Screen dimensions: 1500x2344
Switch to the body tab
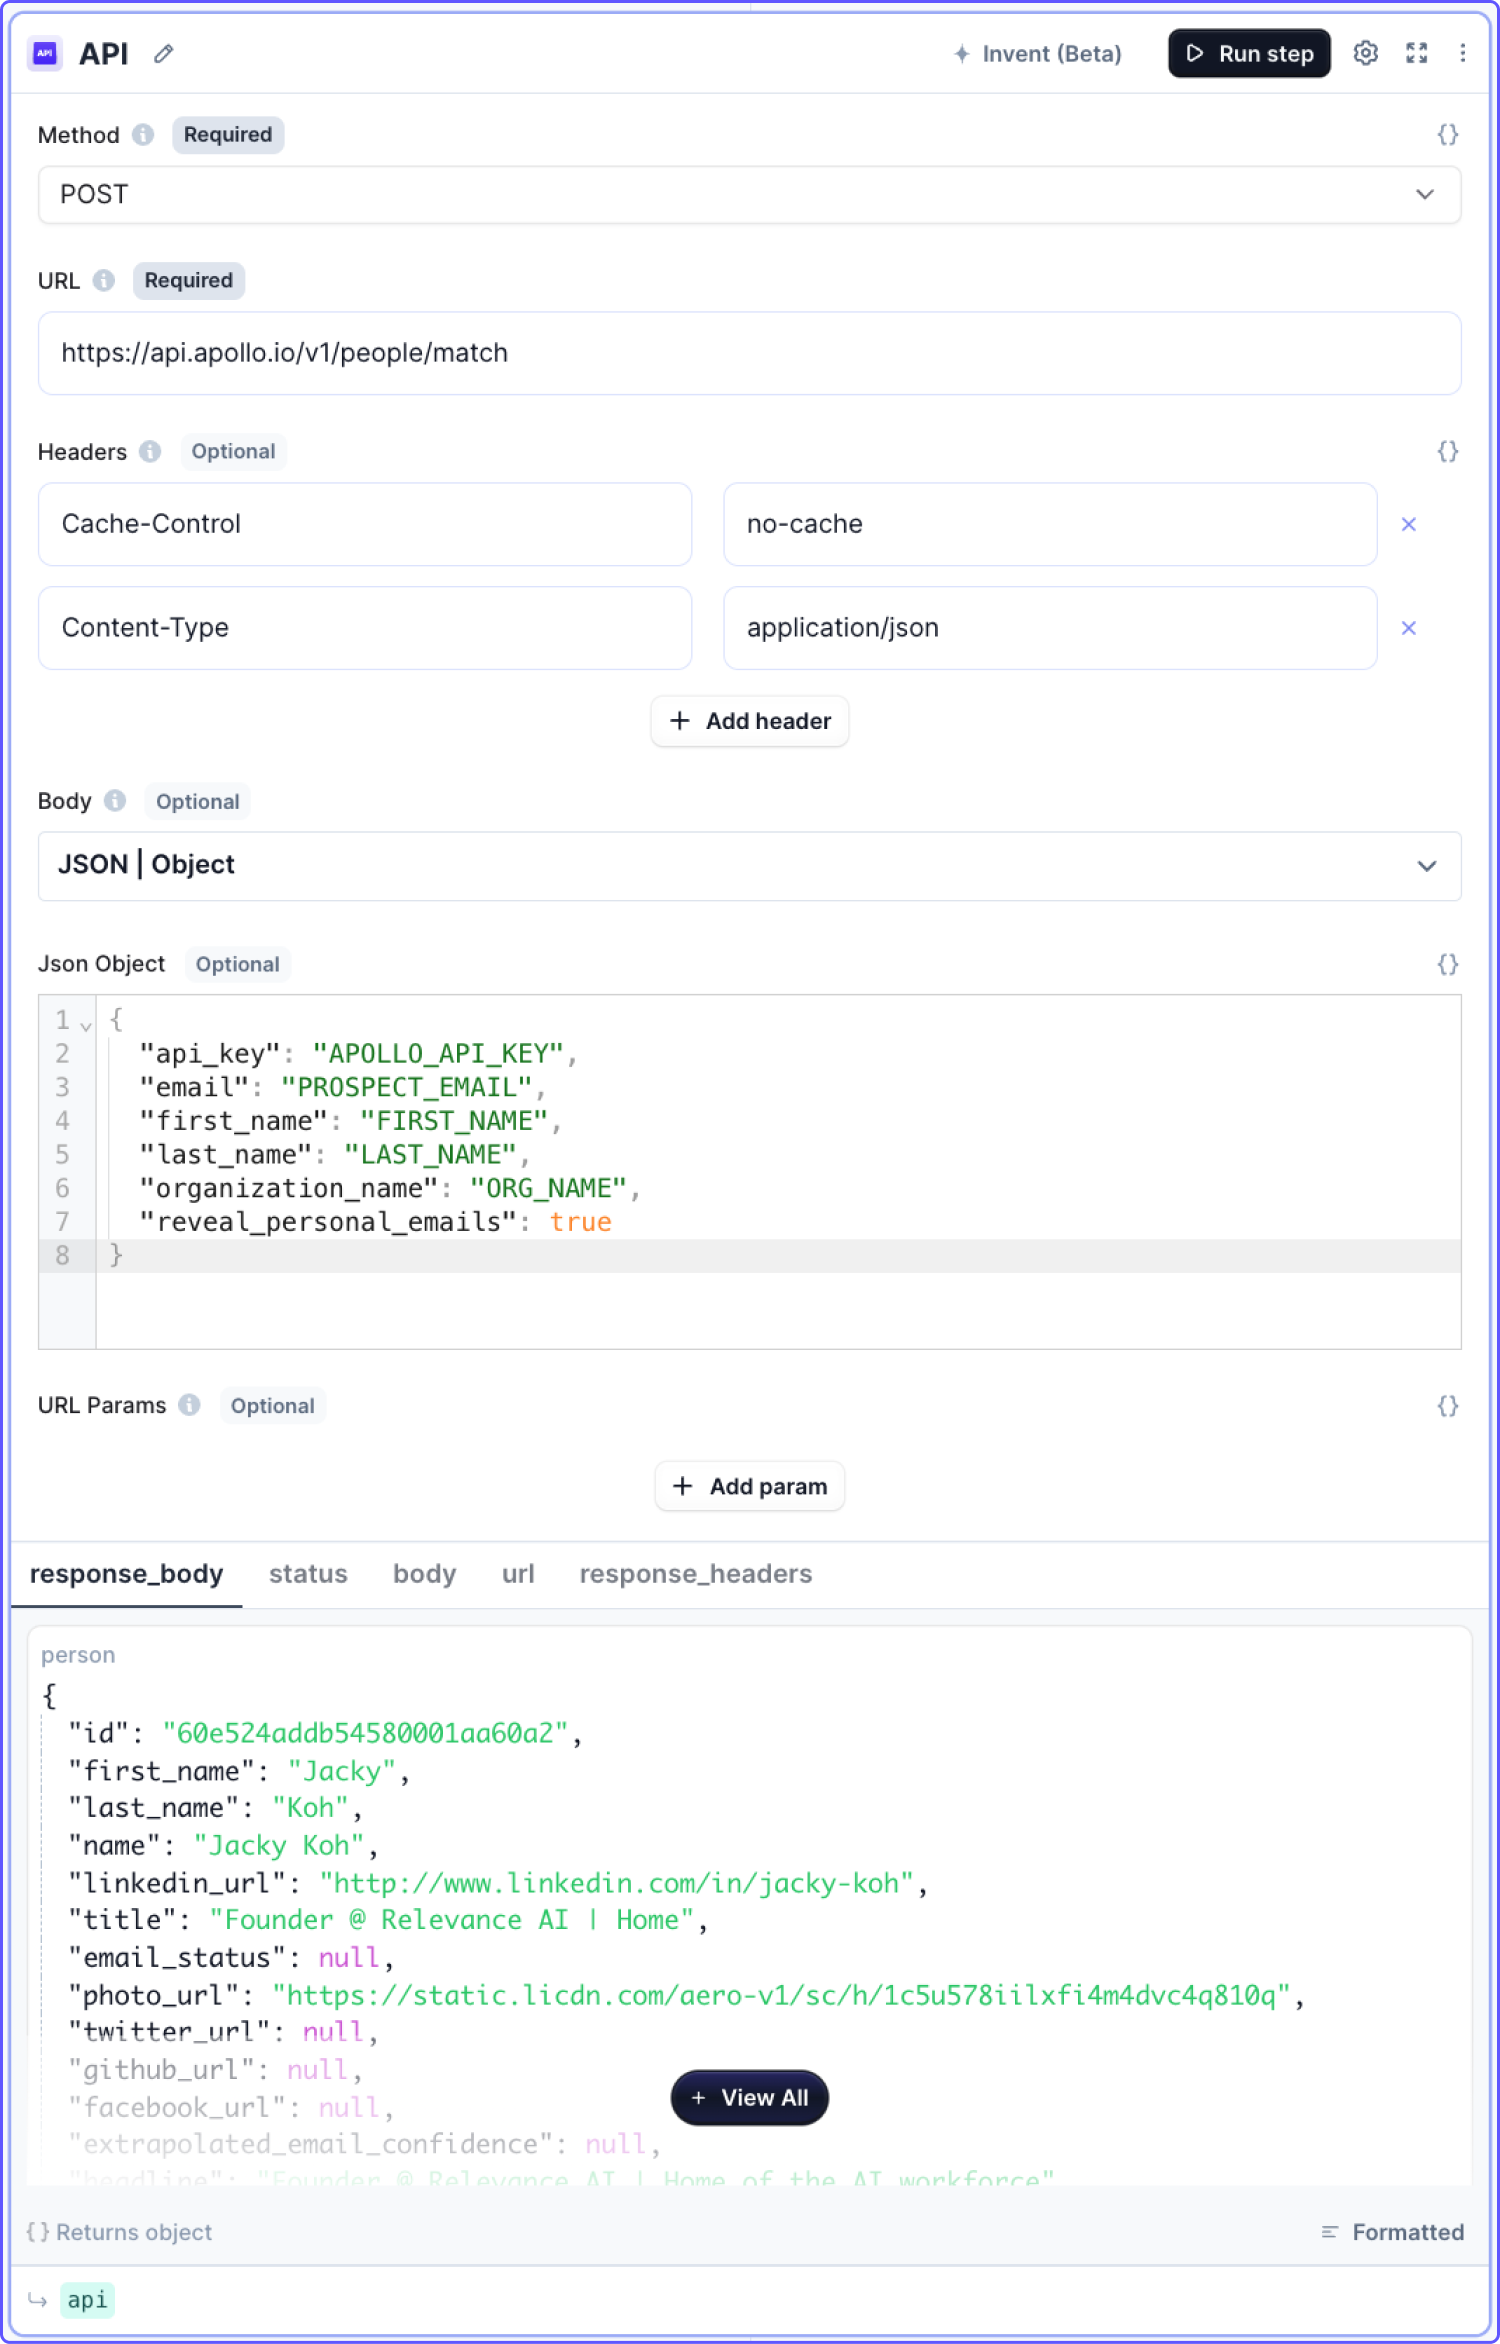pos(424,1574)
